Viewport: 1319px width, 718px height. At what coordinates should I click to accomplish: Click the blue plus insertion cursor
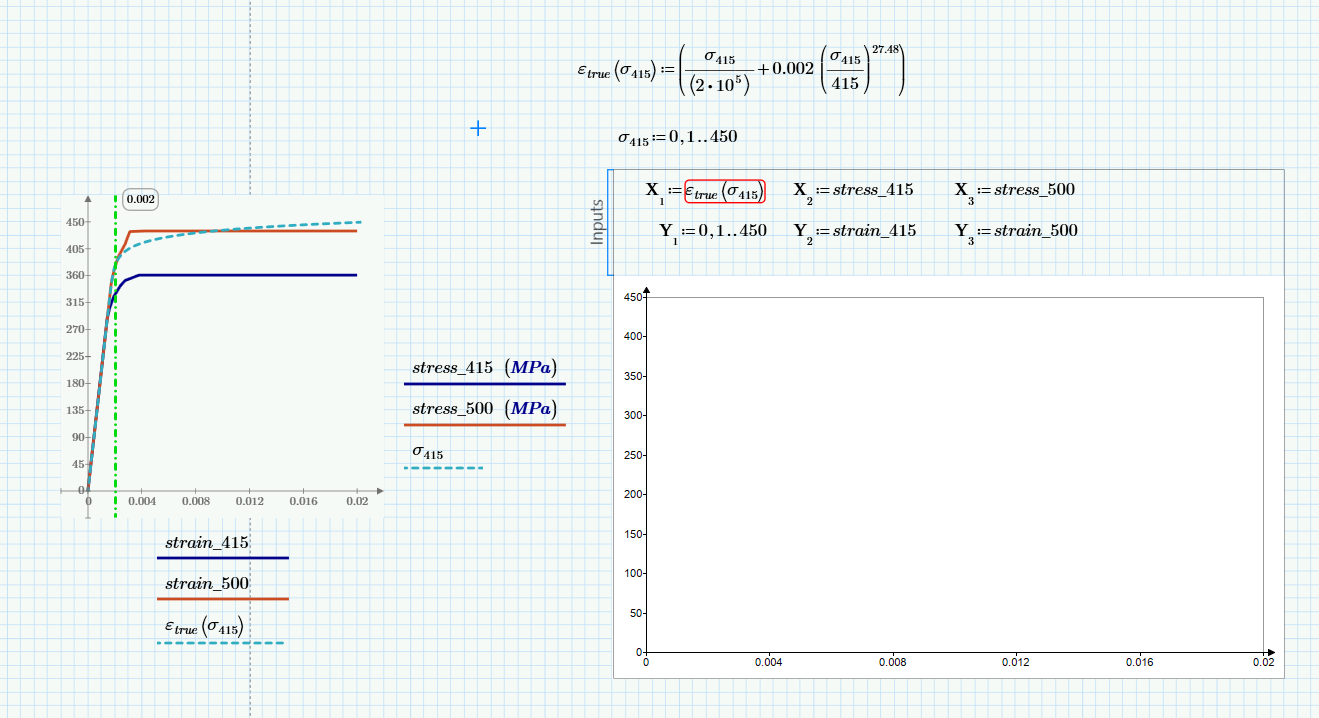tap(478, 128)
